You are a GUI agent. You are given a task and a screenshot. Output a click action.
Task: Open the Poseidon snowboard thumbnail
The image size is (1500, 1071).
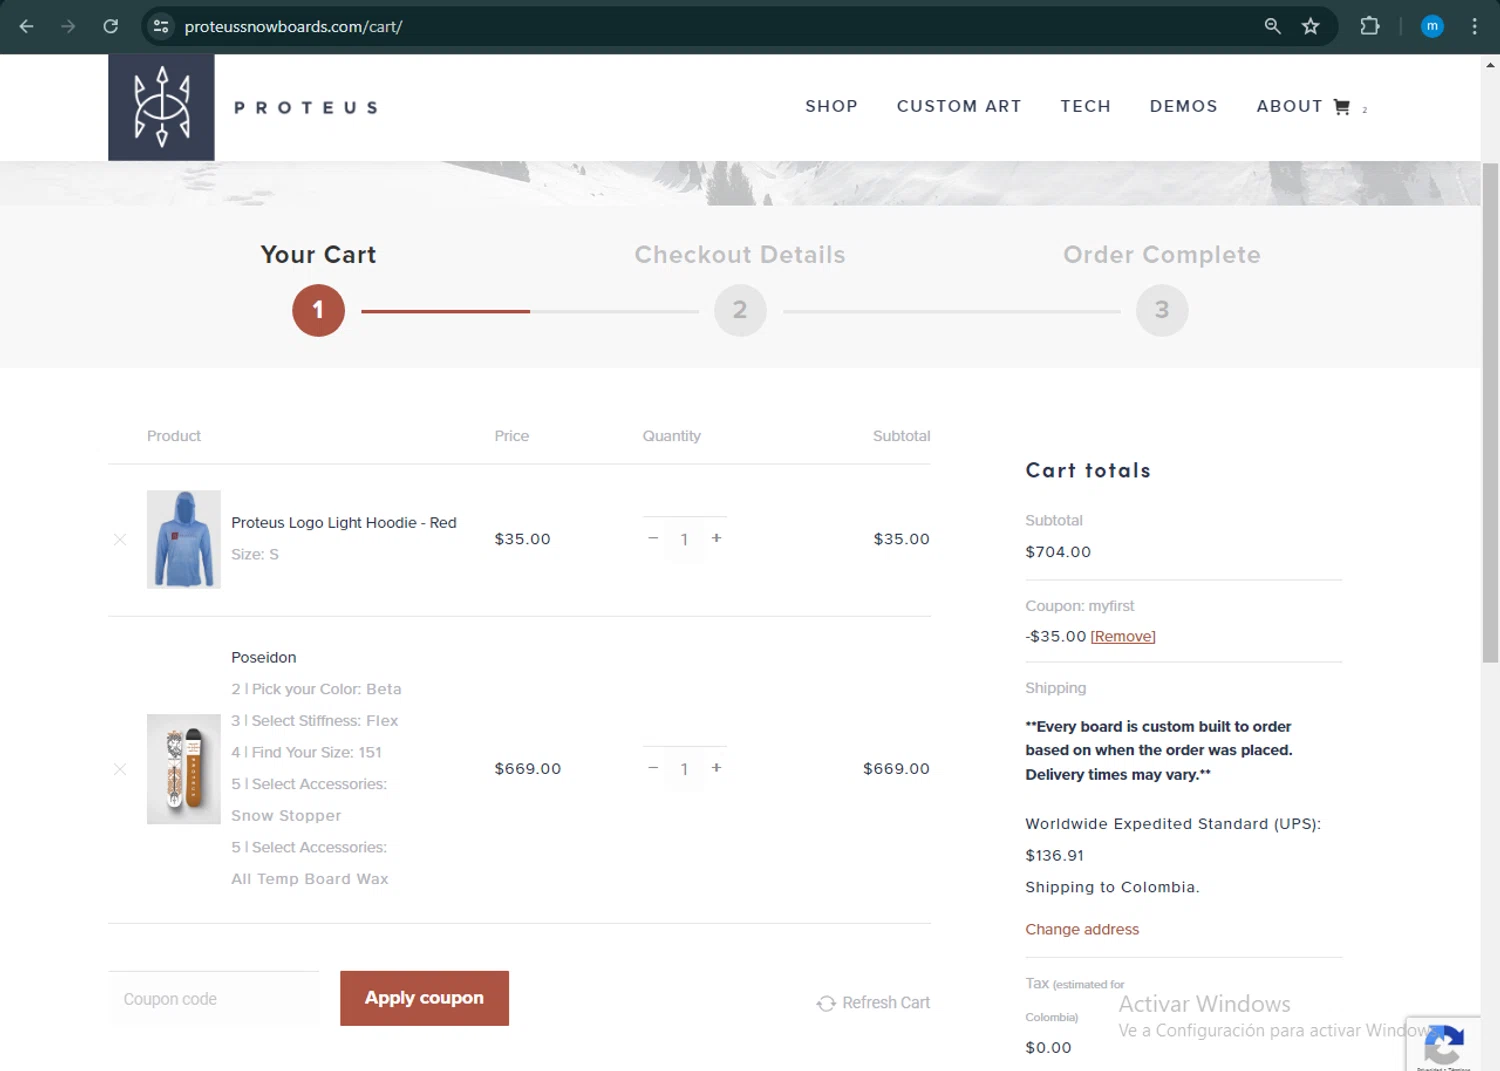(x=184, y=769)
